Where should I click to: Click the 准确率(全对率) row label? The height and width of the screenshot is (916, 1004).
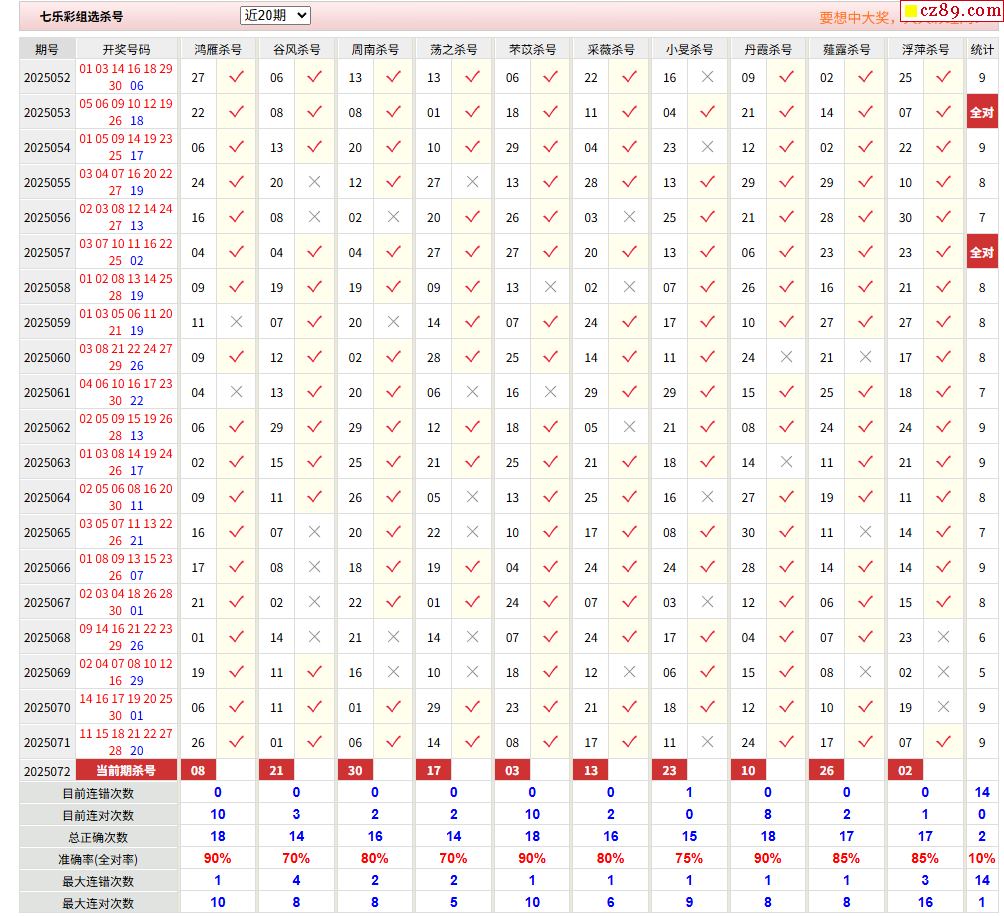(98, 860)
